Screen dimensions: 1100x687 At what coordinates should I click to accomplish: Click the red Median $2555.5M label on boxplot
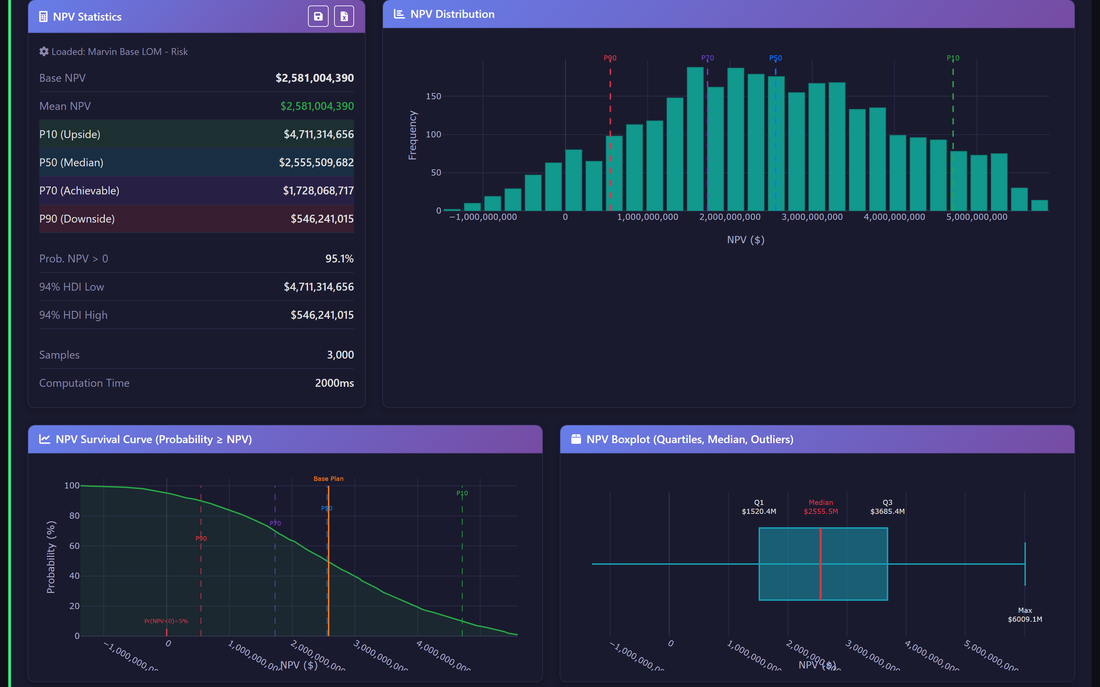click(821, 507)
